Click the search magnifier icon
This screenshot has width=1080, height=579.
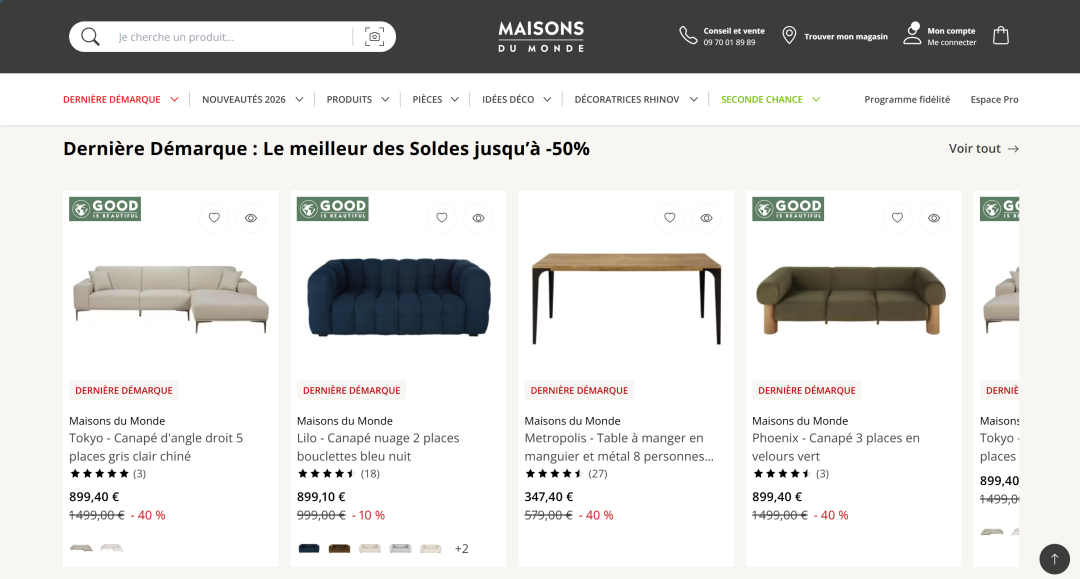click(x=91, y=37)
